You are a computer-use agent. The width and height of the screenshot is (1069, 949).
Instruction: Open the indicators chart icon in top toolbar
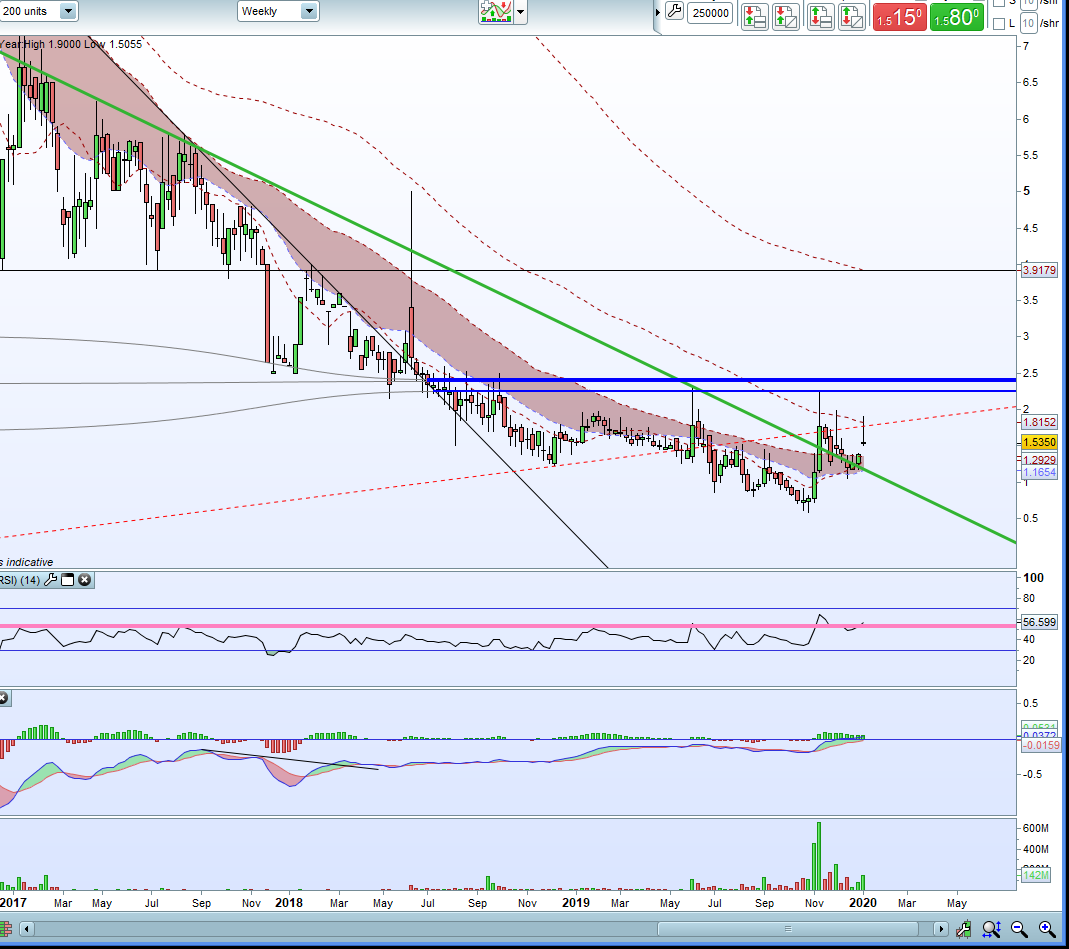[x=496, y=12]
